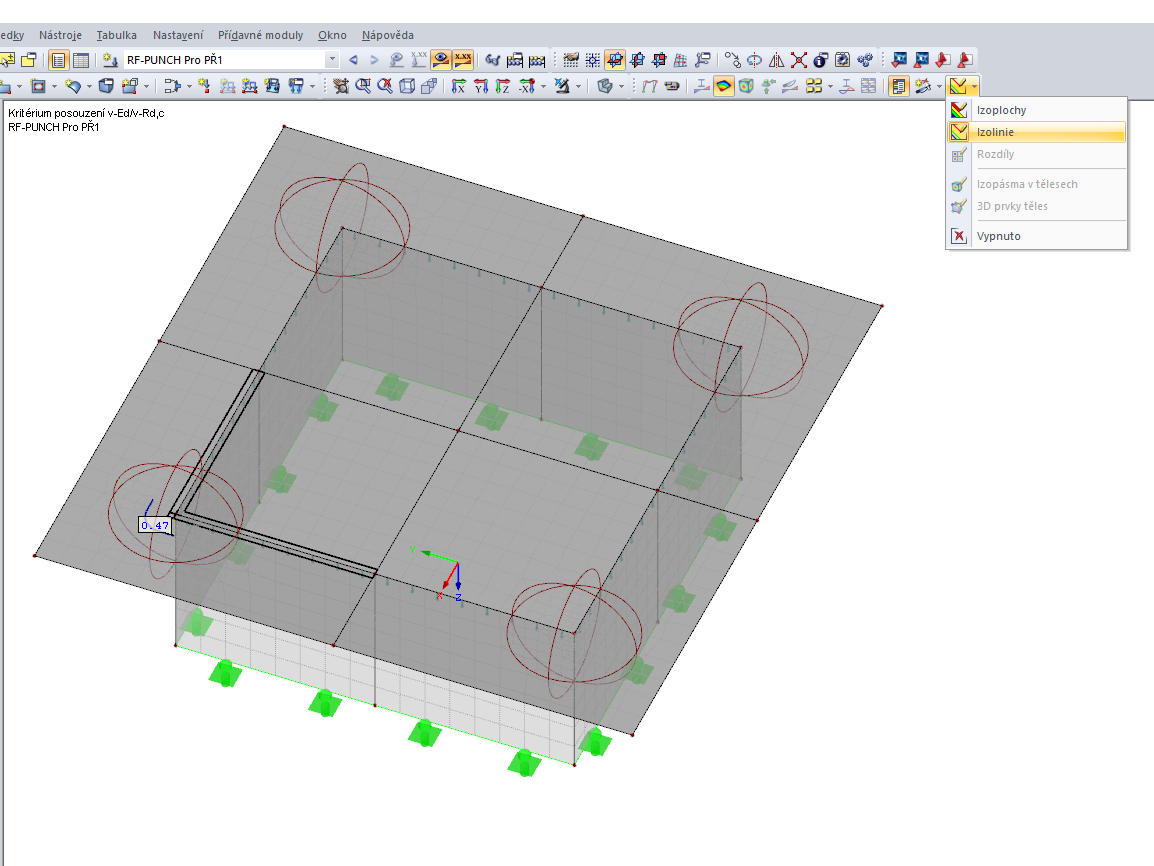
Task: Switch to wireframe cube view icon
Action: coord(407,86)
